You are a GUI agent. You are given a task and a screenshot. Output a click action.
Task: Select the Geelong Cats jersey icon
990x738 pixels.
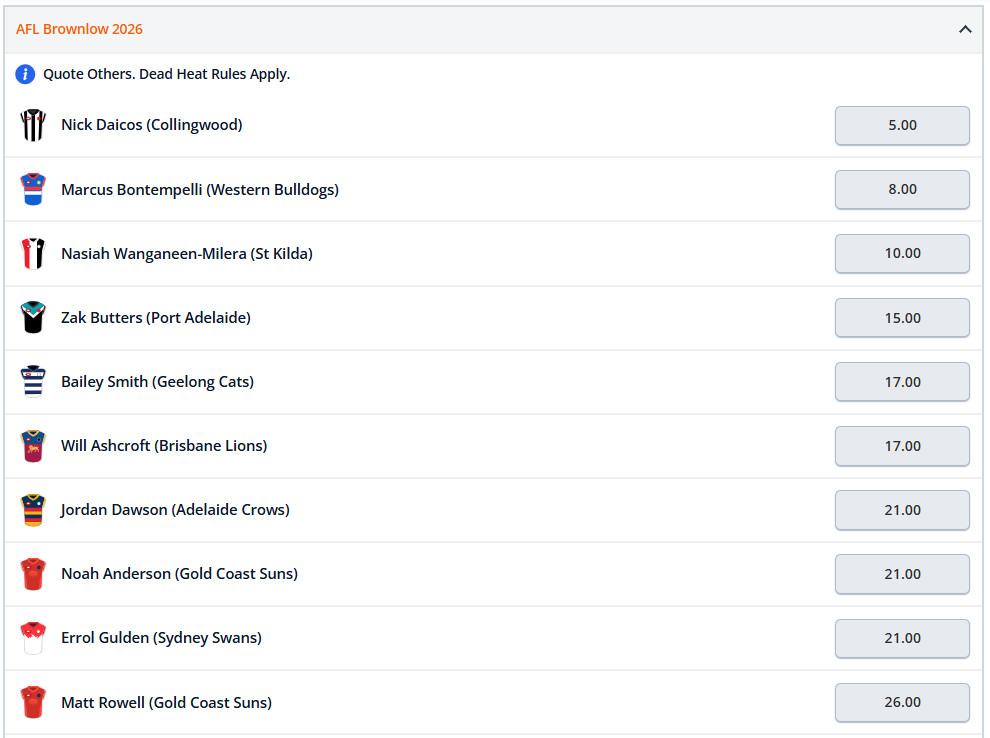[x=33, y=381]
